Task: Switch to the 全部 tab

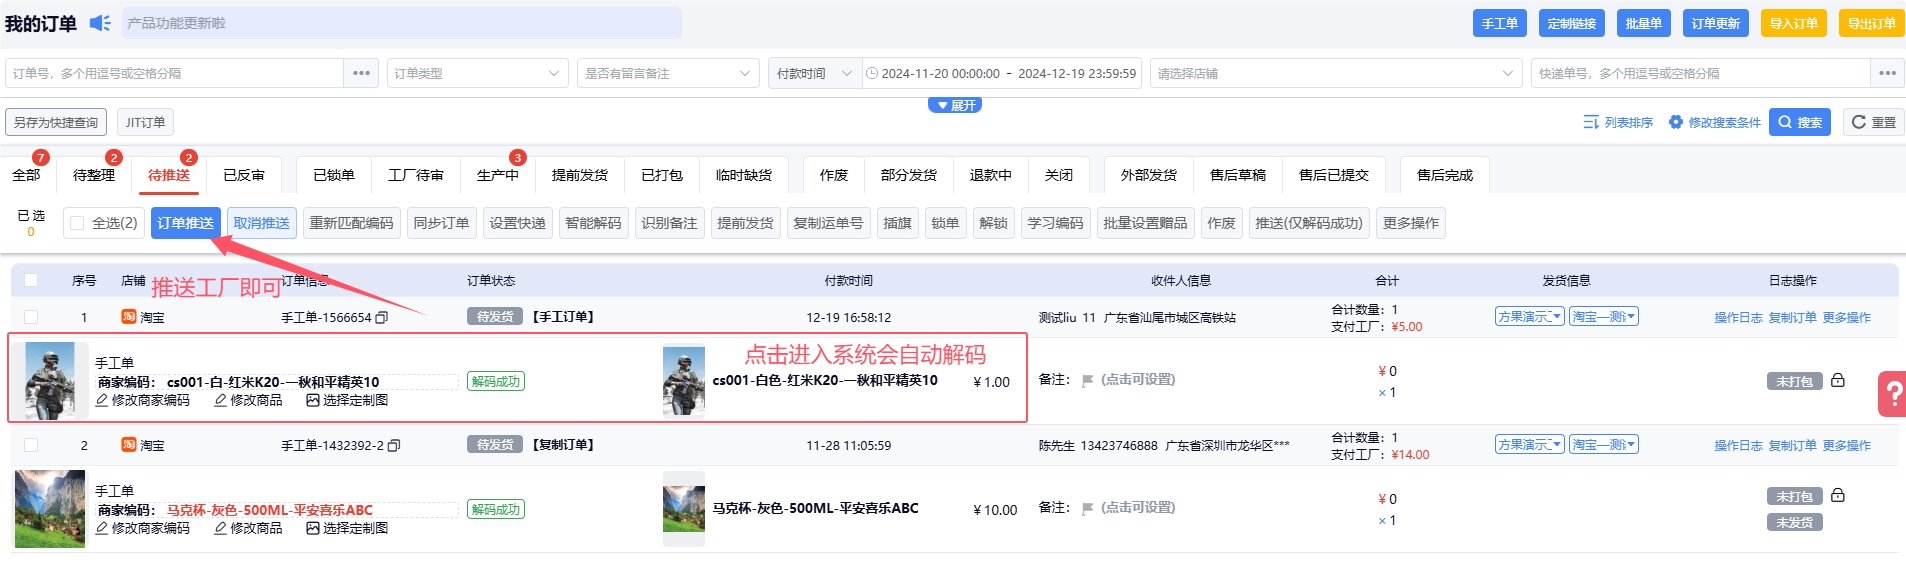Action: pyautogui.click(x=26, y=175)
